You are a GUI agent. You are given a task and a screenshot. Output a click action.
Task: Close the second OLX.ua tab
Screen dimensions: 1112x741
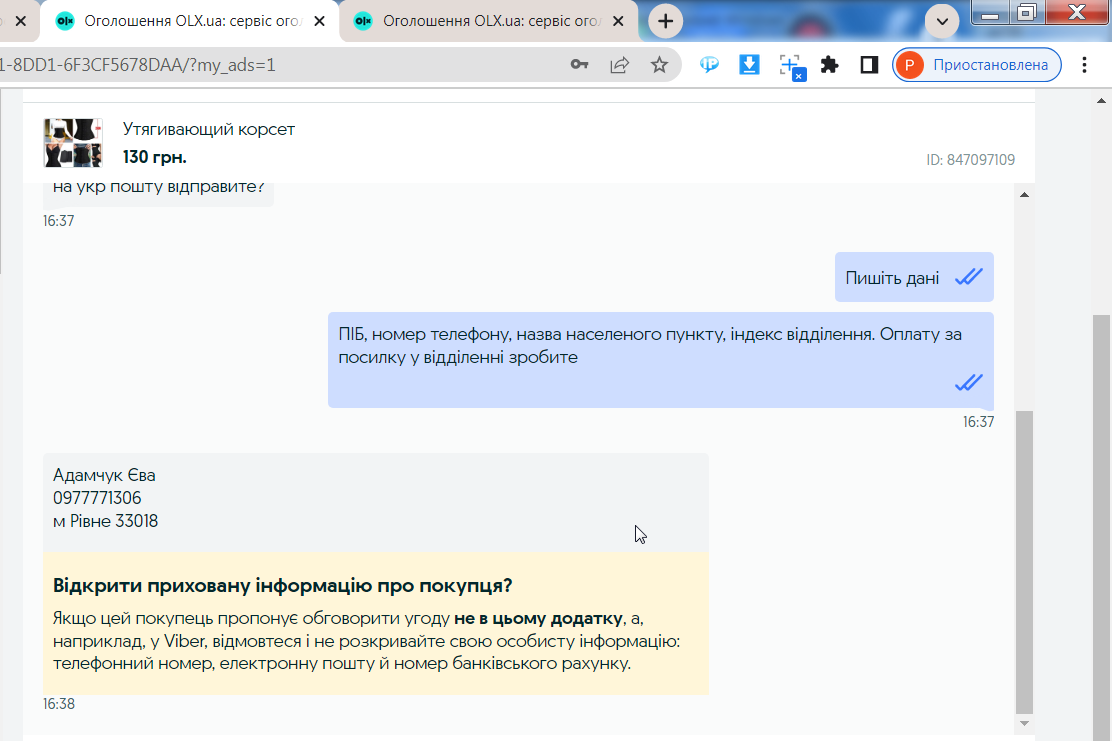(x=618, y=21)
